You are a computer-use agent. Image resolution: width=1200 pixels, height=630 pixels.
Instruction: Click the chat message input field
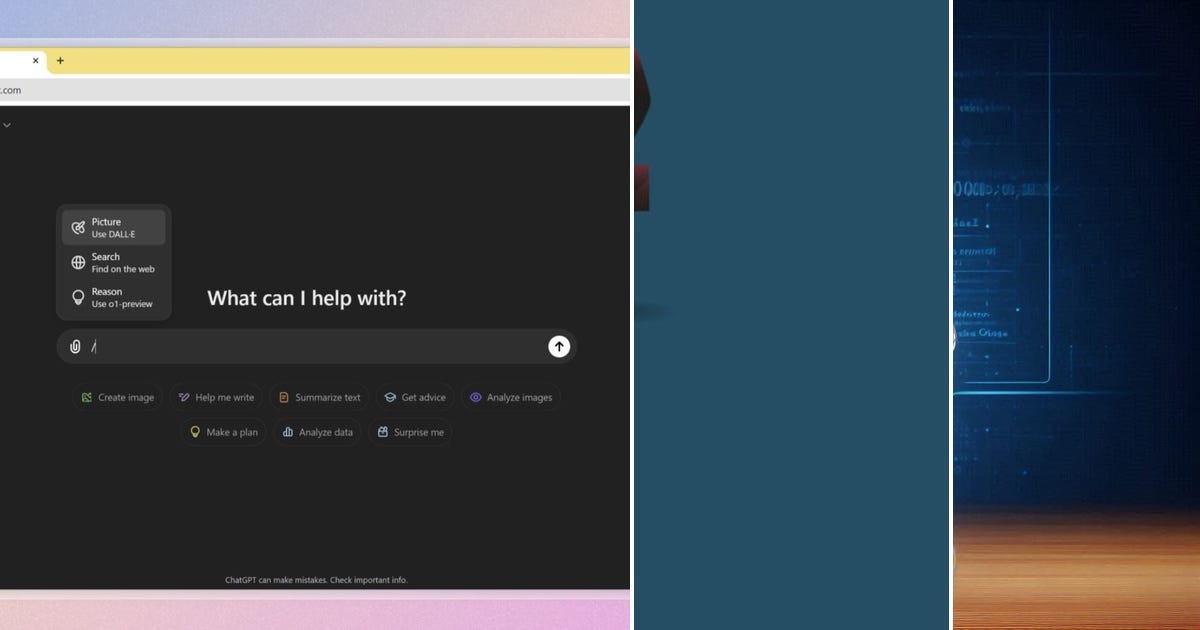pyautogui.click(x=300, y=347)
